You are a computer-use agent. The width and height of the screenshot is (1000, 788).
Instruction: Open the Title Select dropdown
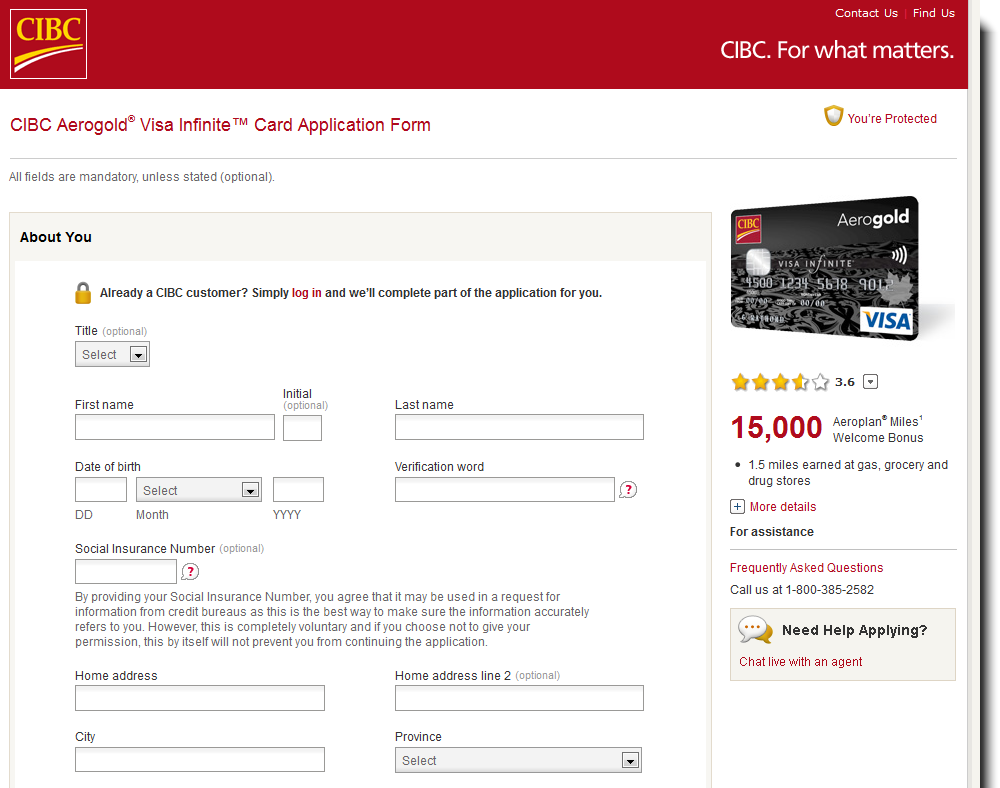tap(112, 354)
